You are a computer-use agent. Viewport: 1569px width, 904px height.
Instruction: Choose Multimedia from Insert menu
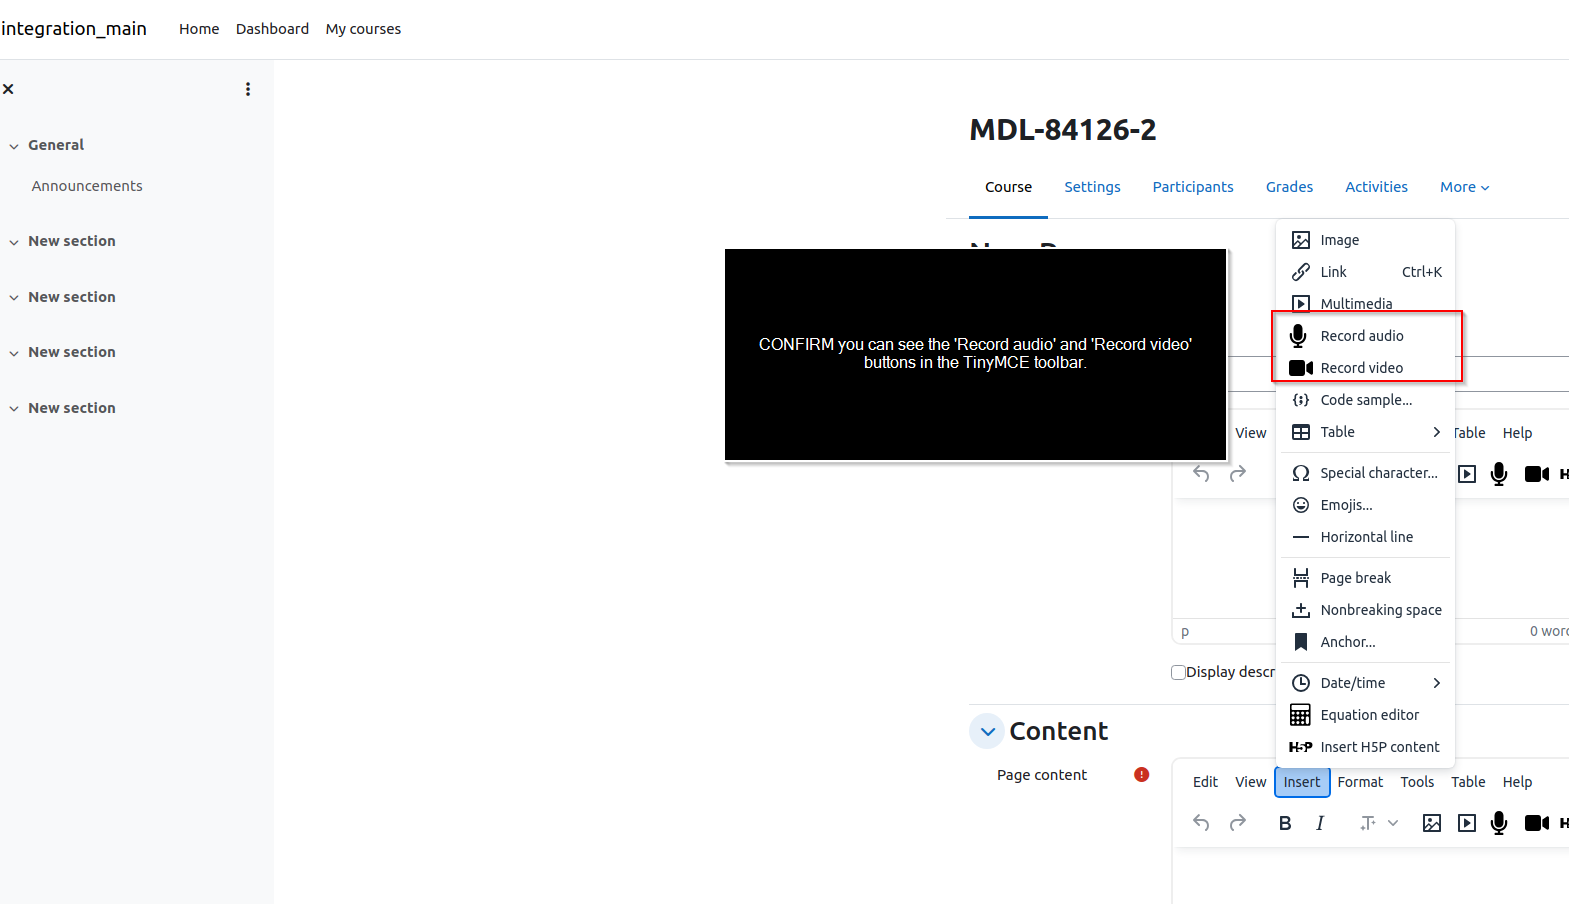point(1366,304)
